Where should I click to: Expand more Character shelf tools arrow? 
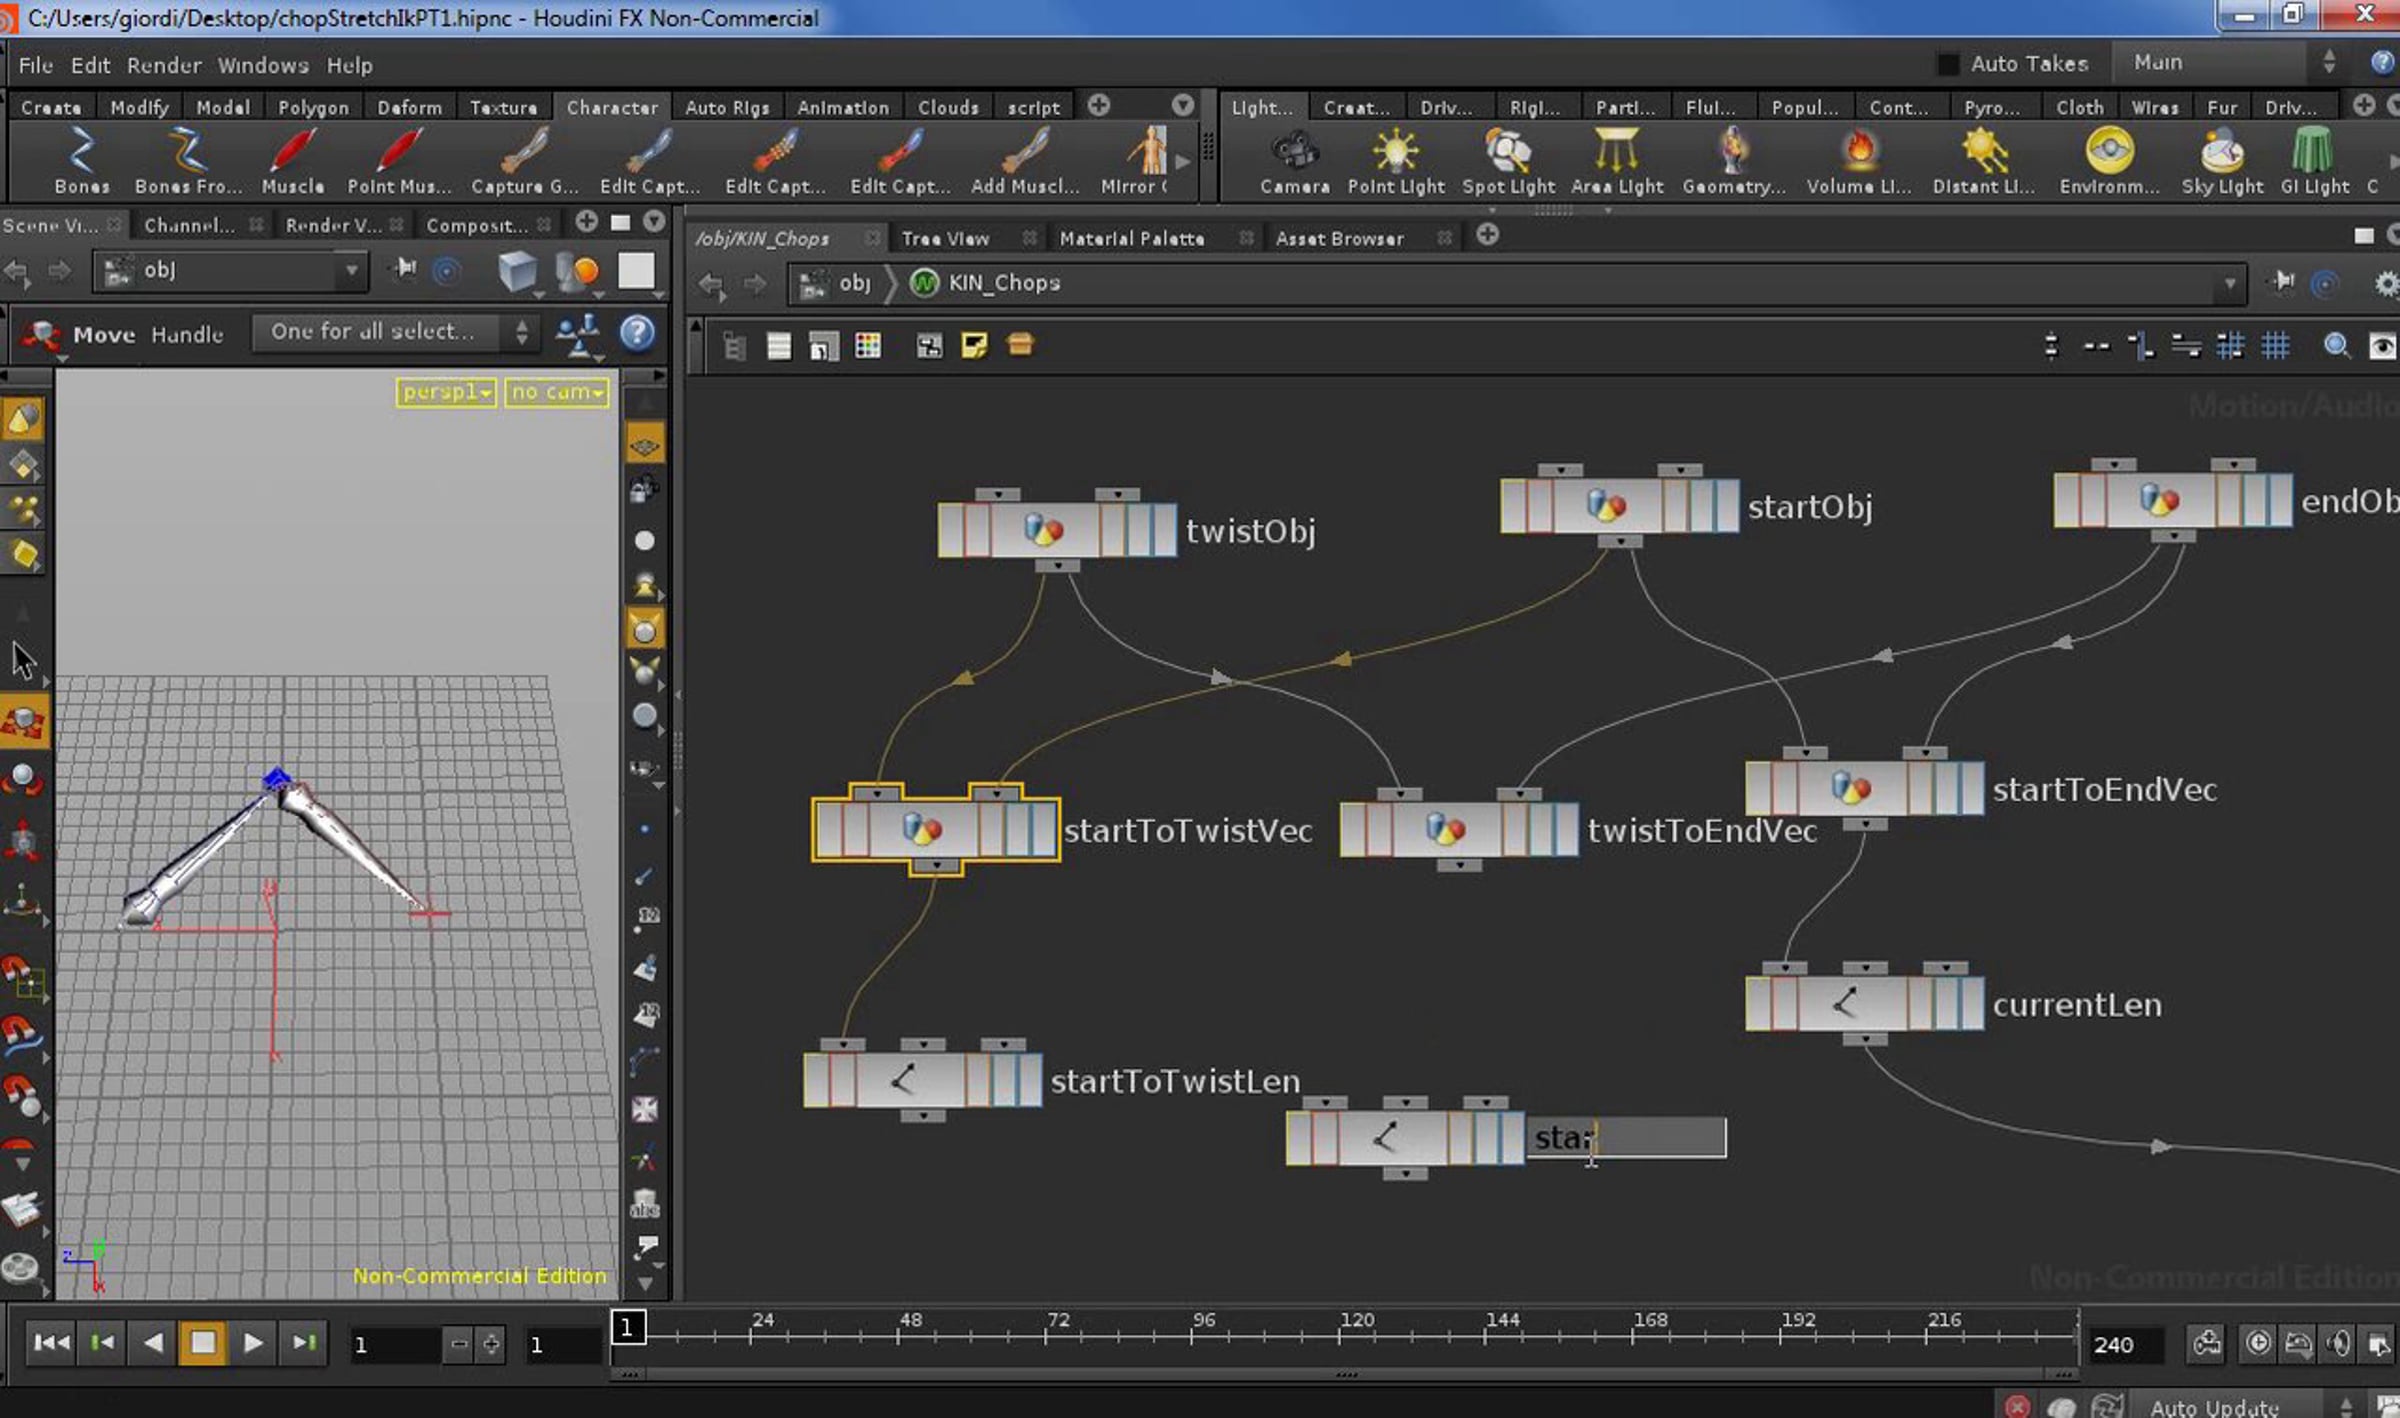tap(1182, 161)
